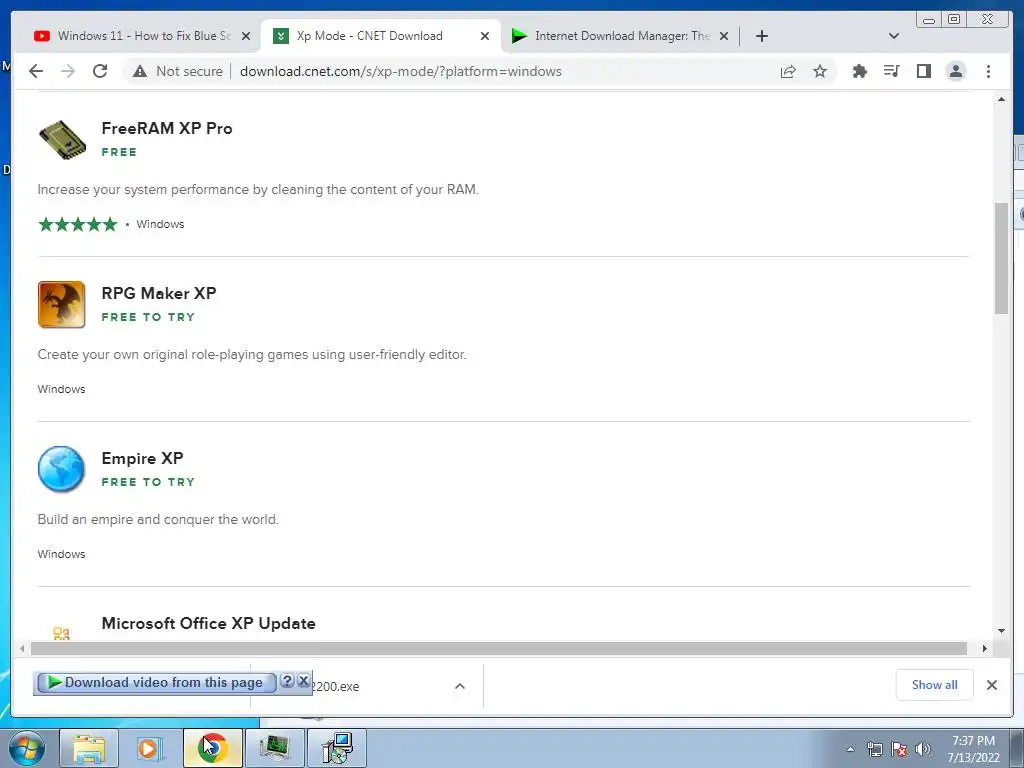The width and height of the screenshot is (1024, 768).
Task: Go back to the previous page
Action: point(36,71)
